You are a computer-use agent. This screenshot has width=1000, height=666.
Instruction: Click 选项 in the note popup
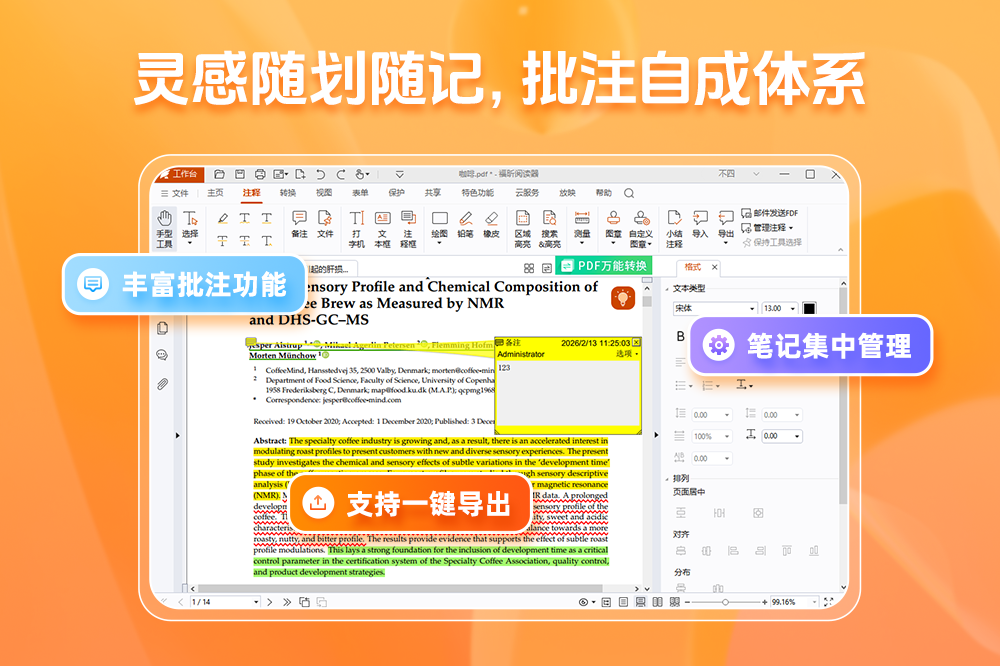click(x=626, y=354)
